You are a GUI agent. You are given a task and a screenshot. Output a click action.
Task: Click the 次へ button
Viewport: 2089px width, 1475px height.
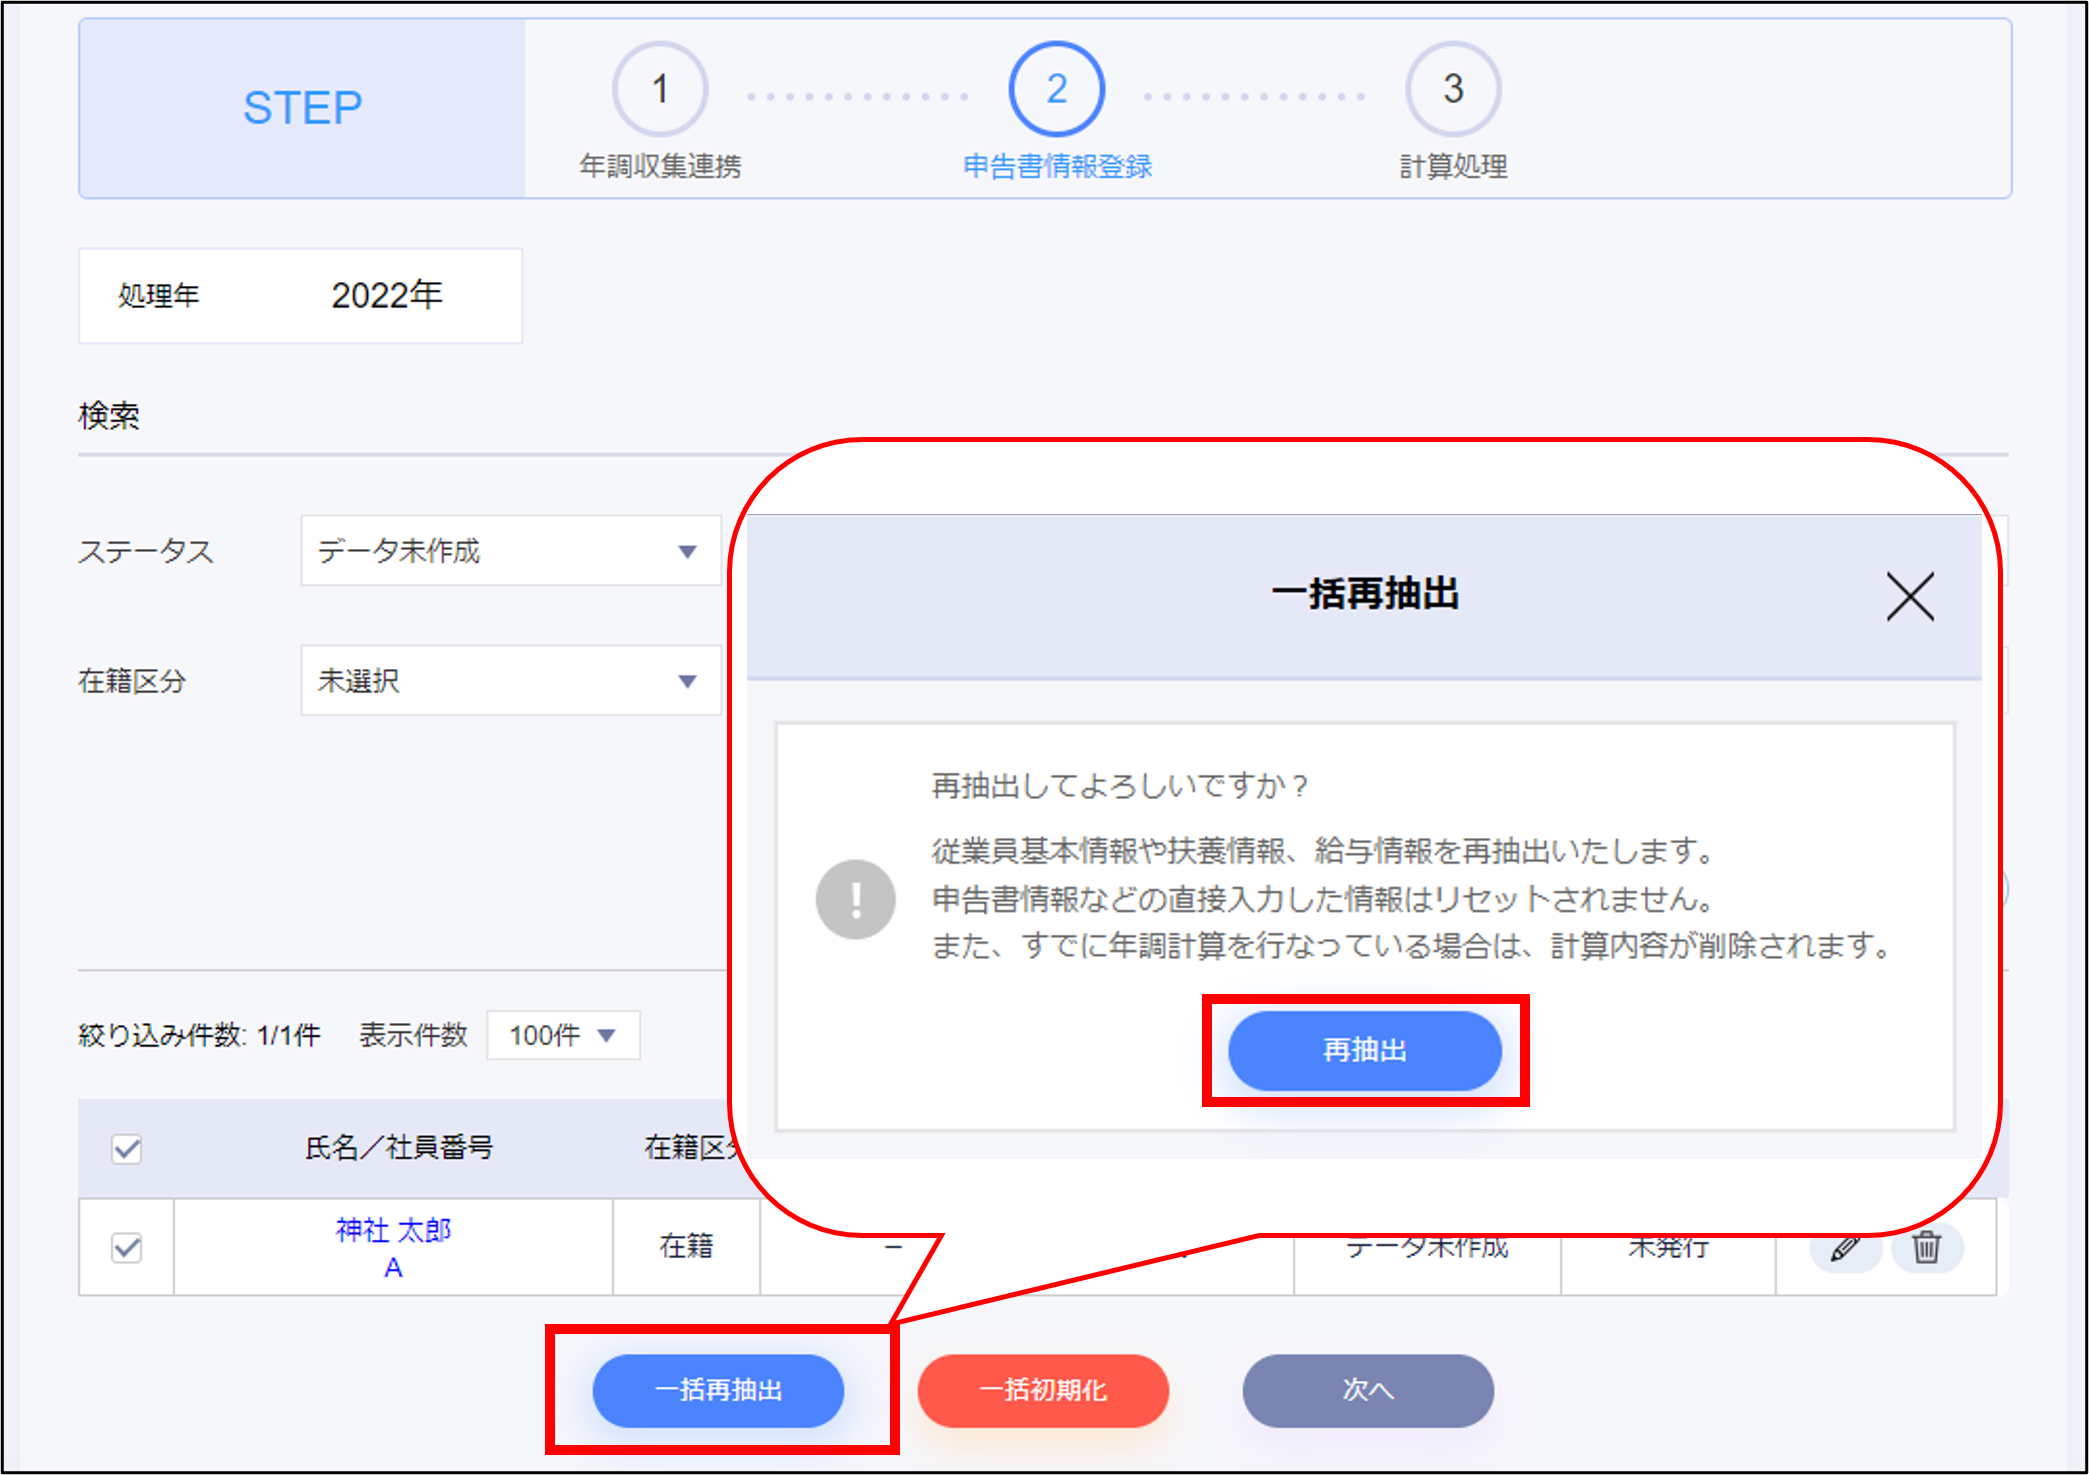pyautogui.click(x=1367, y=1391)
